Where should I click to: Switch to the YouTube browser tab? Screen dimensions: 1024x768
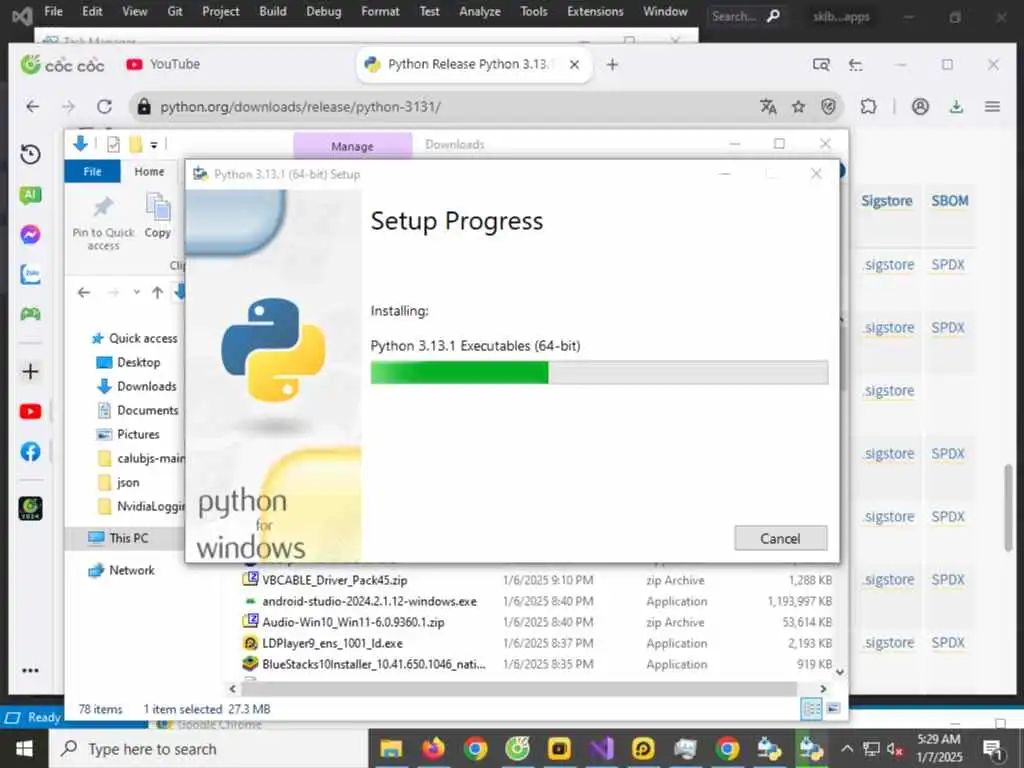[165, 64]
